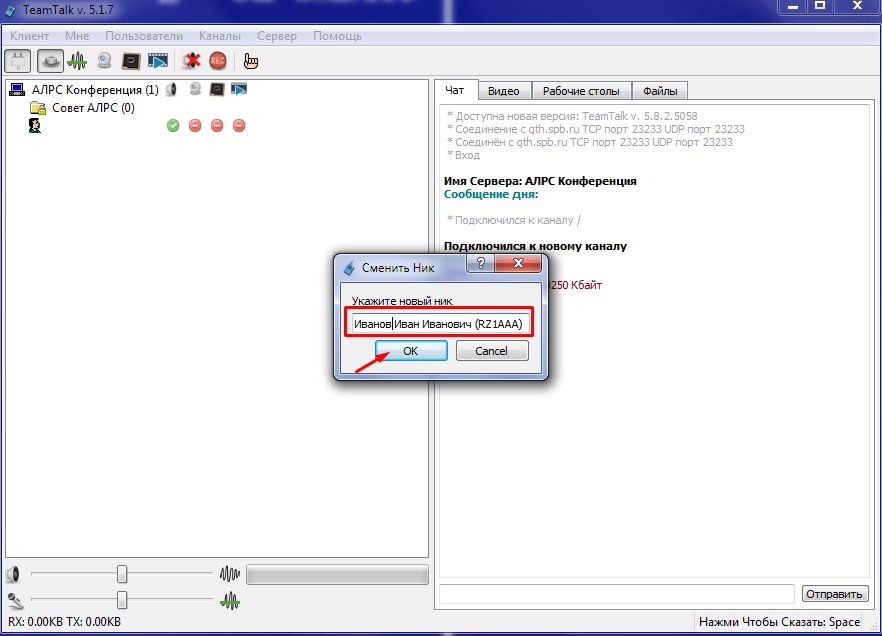The width and height of the screenshot is (882, 636).
Task: Click the new nickname text field
Action: (x=438, y=323)
